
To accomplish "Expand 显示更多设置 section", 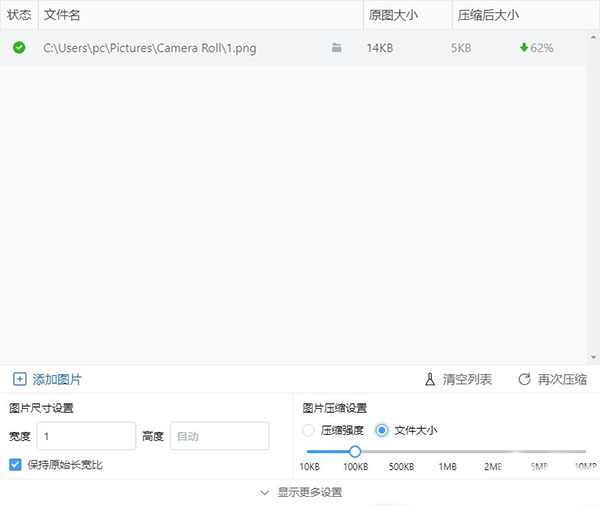I will click(300, 492).
